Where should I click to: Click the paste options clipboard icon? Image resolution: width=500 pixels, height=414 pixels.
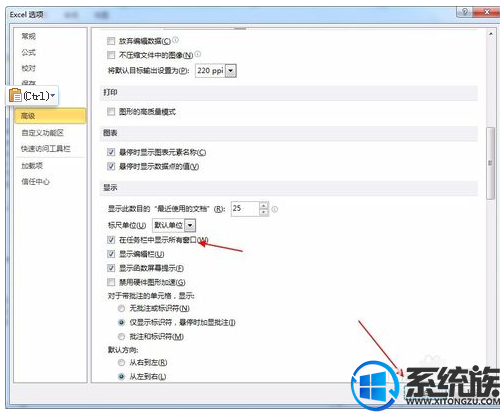pyautogui.click(x=15, y=95)
